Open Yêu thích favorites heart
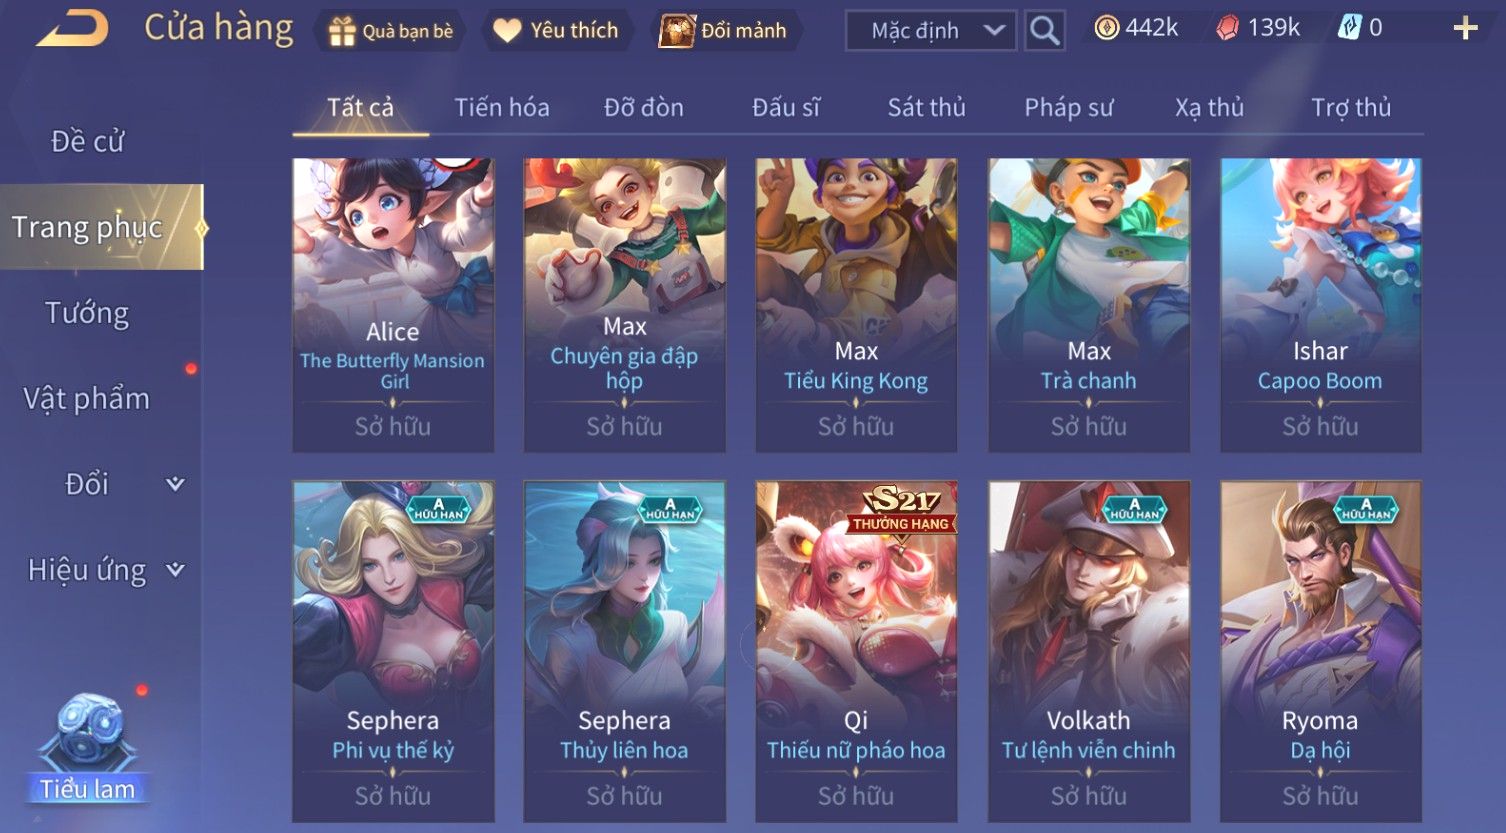The height and width of the screenshot is (833, 1506). point(556,31)
